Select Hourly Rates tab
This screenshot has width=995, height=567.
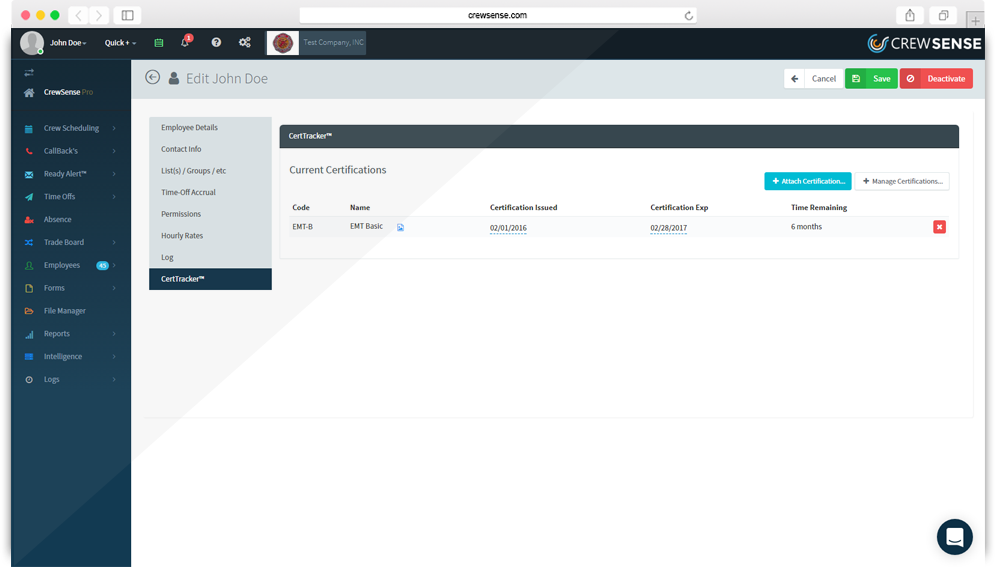coord(210,235)
